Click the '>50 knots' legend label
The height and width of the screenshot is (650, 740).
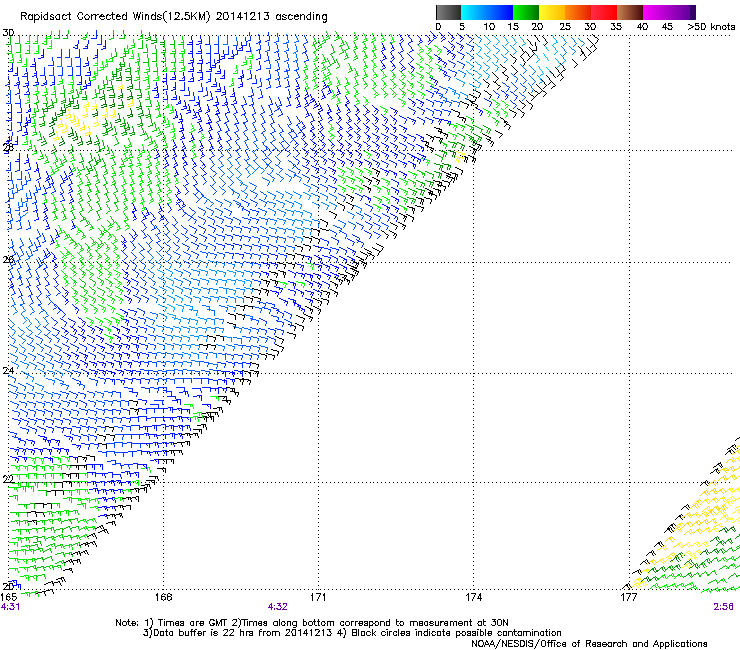(x=711, y=26)
